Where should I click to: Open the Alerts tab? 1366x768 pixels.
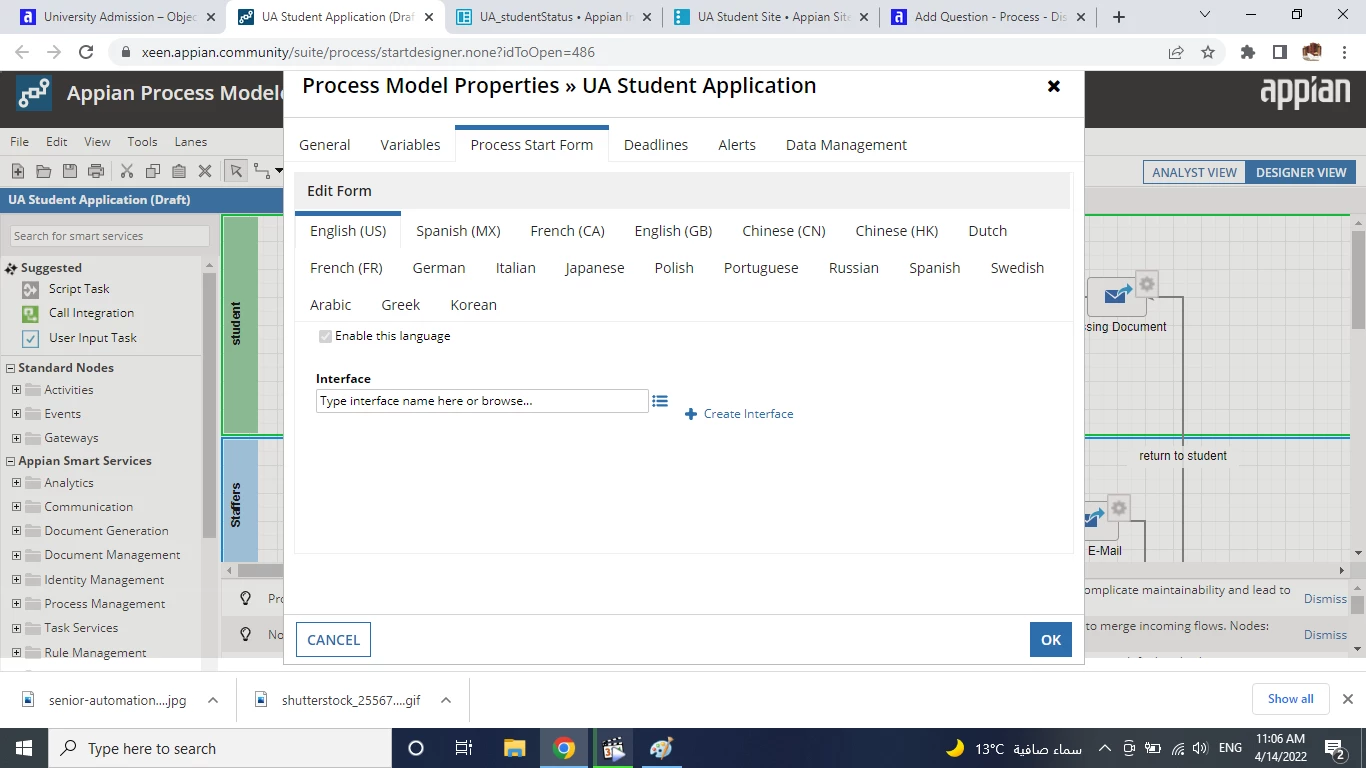click(737, 145)
